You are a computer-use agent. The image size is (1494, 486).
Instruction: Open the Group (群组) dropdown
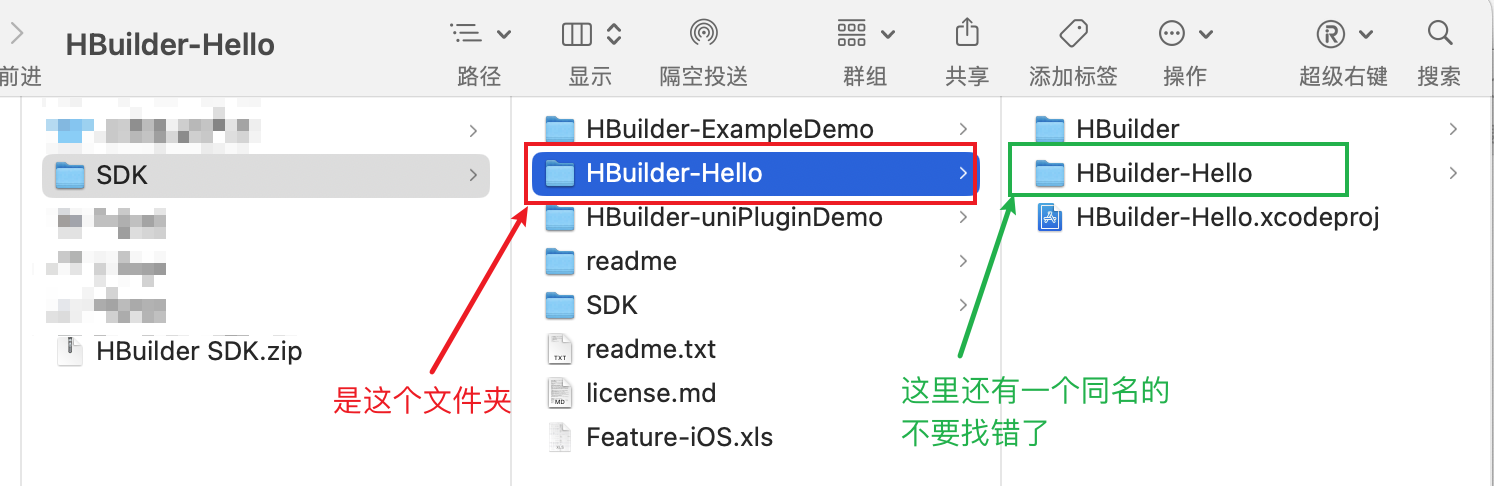coord(866,34)
